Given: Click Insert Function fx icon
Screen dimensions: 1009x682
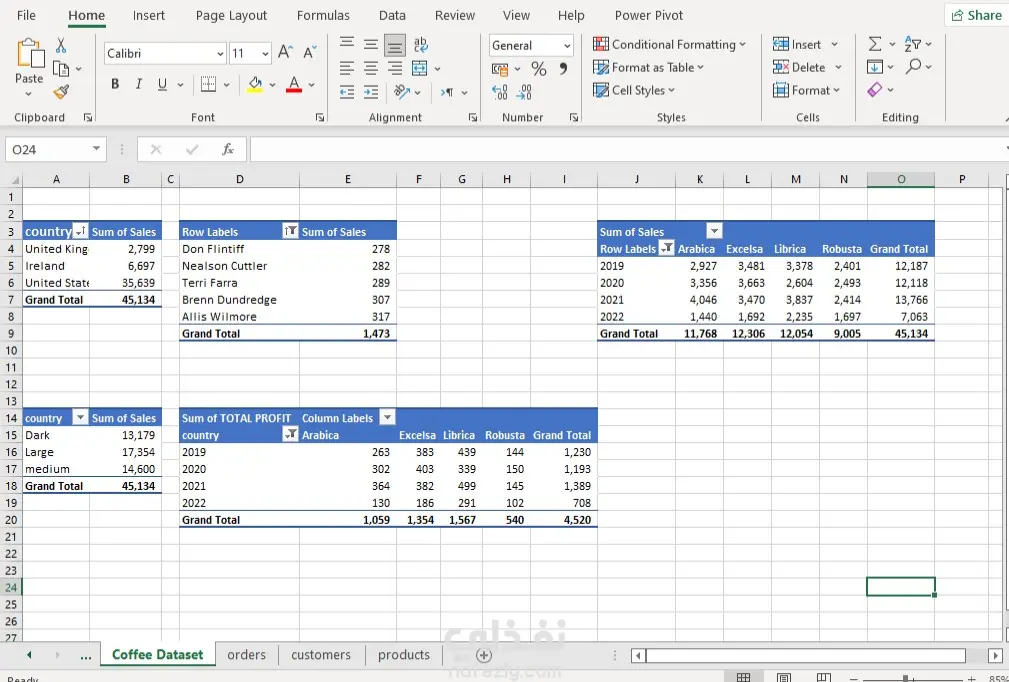Looking at the screenshot, I should [227, 149].
